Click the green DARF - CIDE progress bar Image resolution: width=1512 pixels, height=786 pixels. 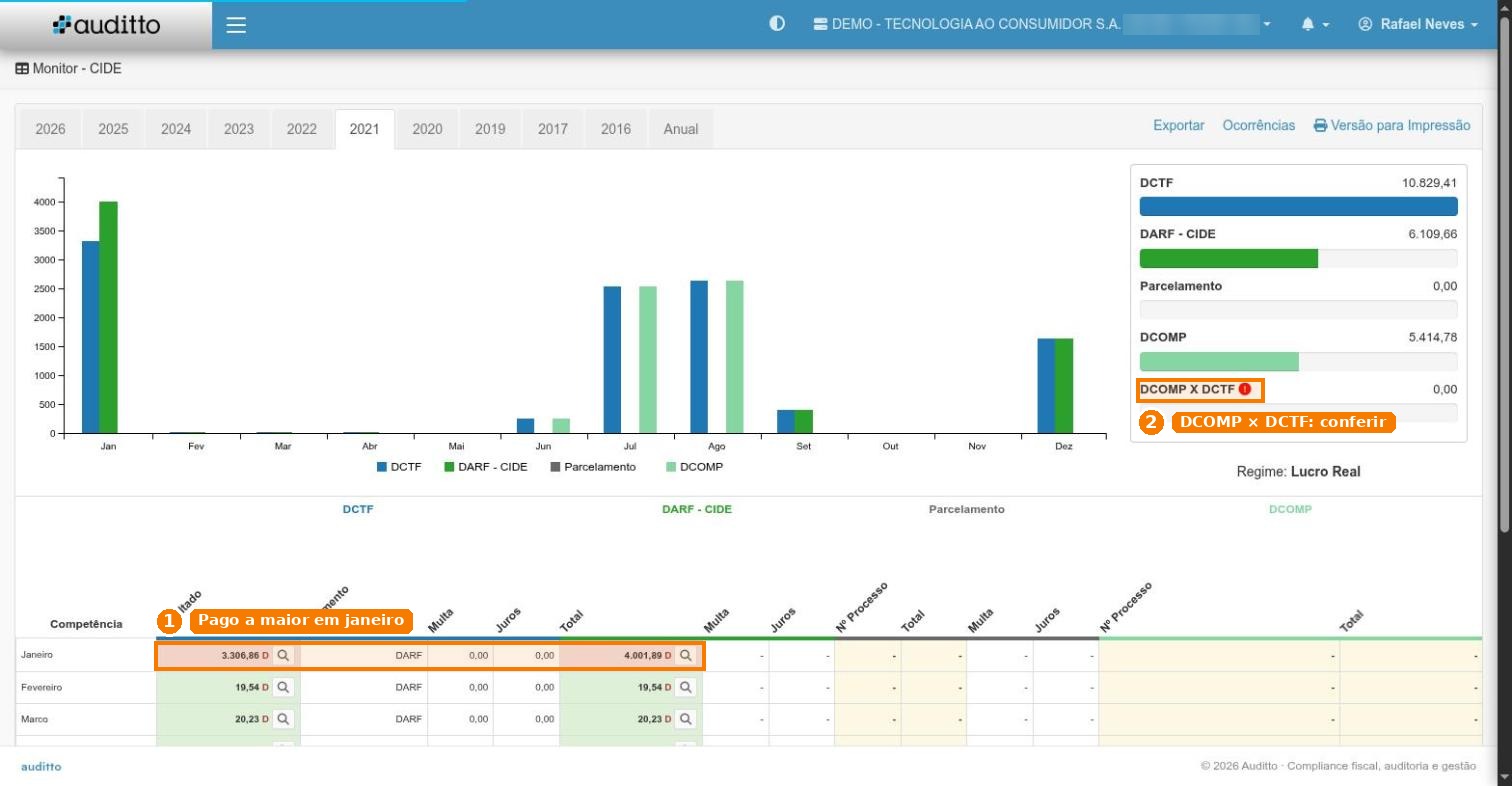(1229, 259)
